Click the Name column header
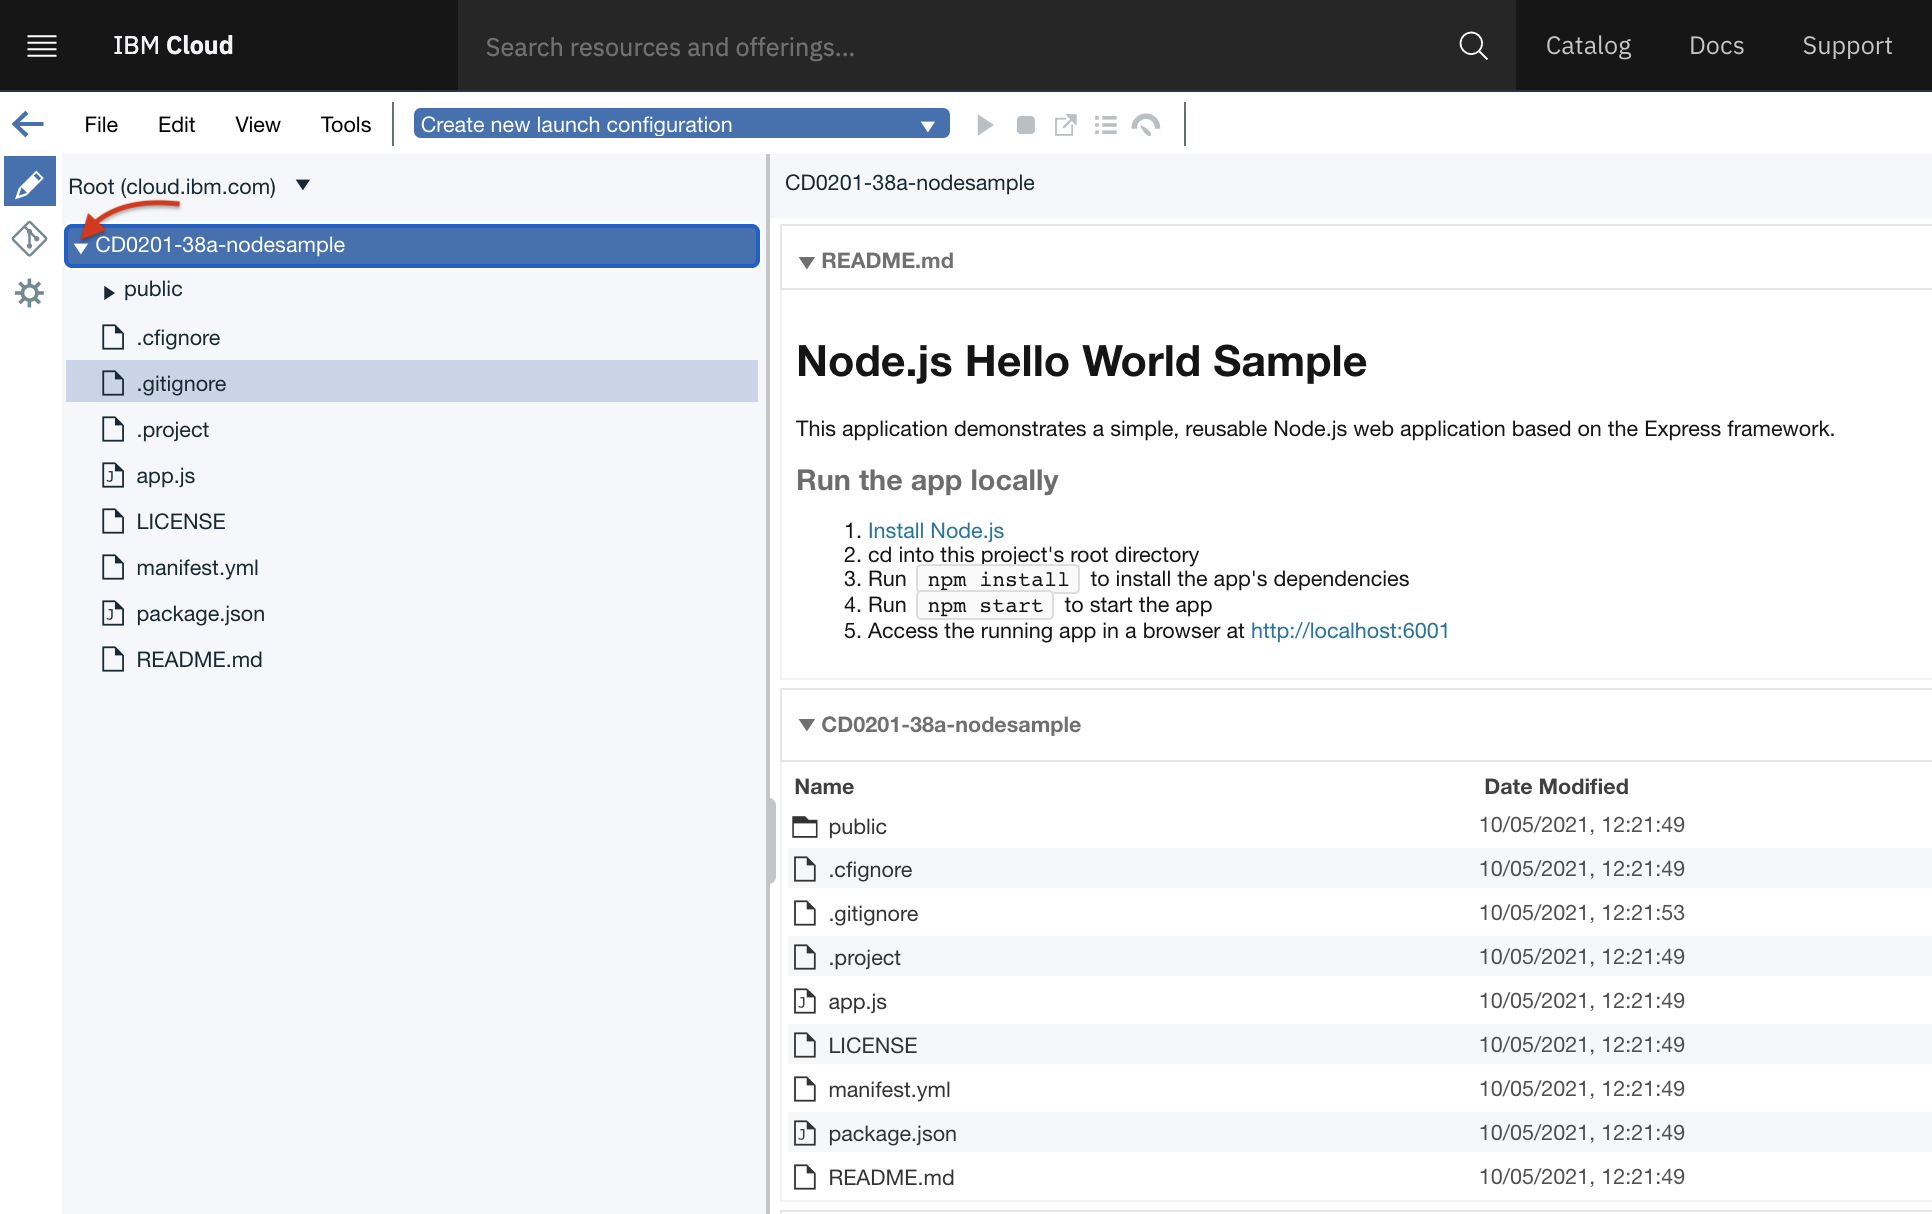 click(x=824, y=786)
